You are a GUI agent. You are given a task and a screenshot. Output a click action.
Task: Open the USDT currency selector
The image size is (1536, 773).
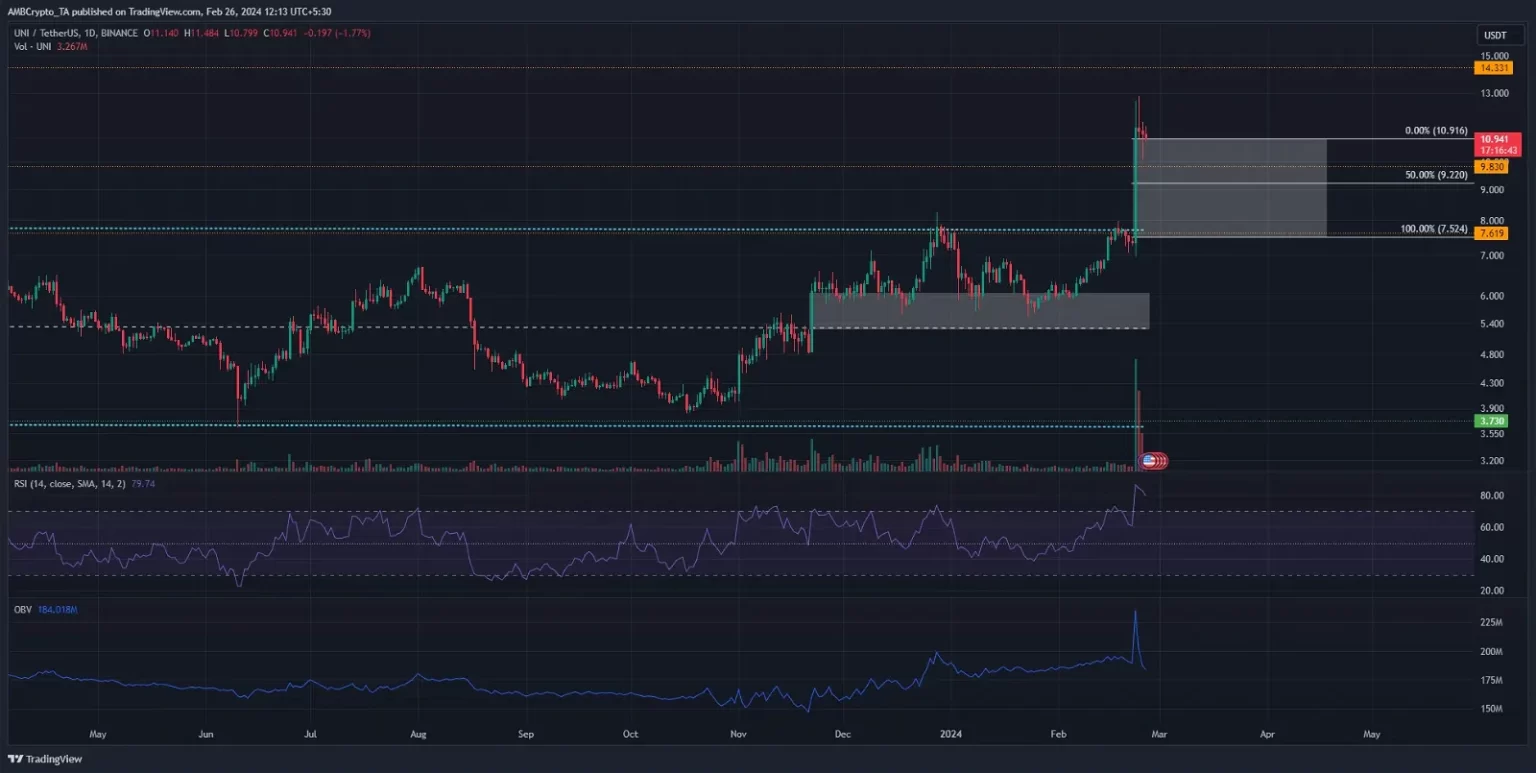coord(1491,36)
